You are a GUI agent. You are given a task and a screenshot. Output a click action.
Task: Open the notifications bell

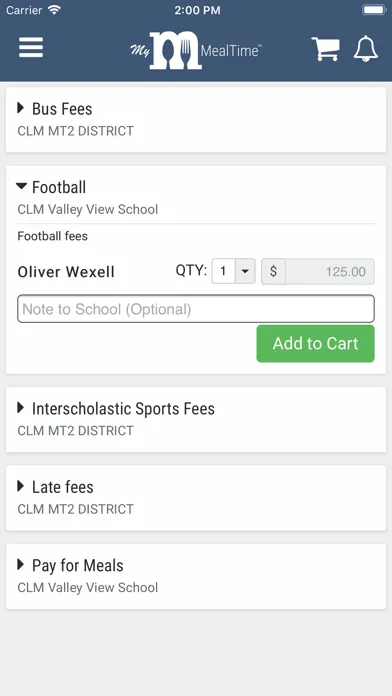(366, 48)
